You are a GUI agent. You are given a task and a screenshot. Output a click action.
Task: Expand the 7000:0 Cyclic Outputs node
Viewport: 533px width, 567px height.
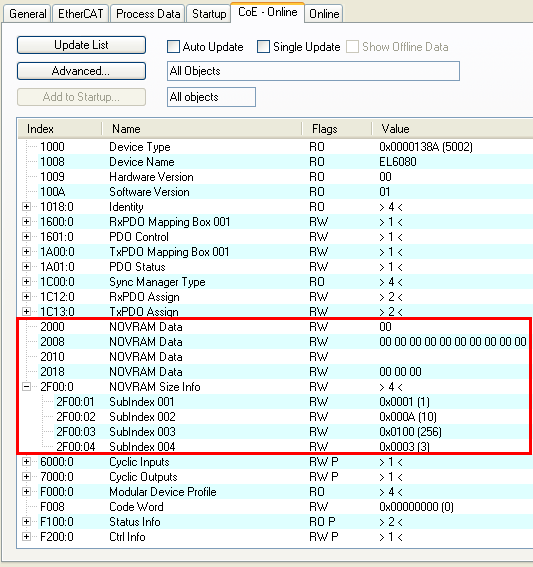(x=26, y=477)
